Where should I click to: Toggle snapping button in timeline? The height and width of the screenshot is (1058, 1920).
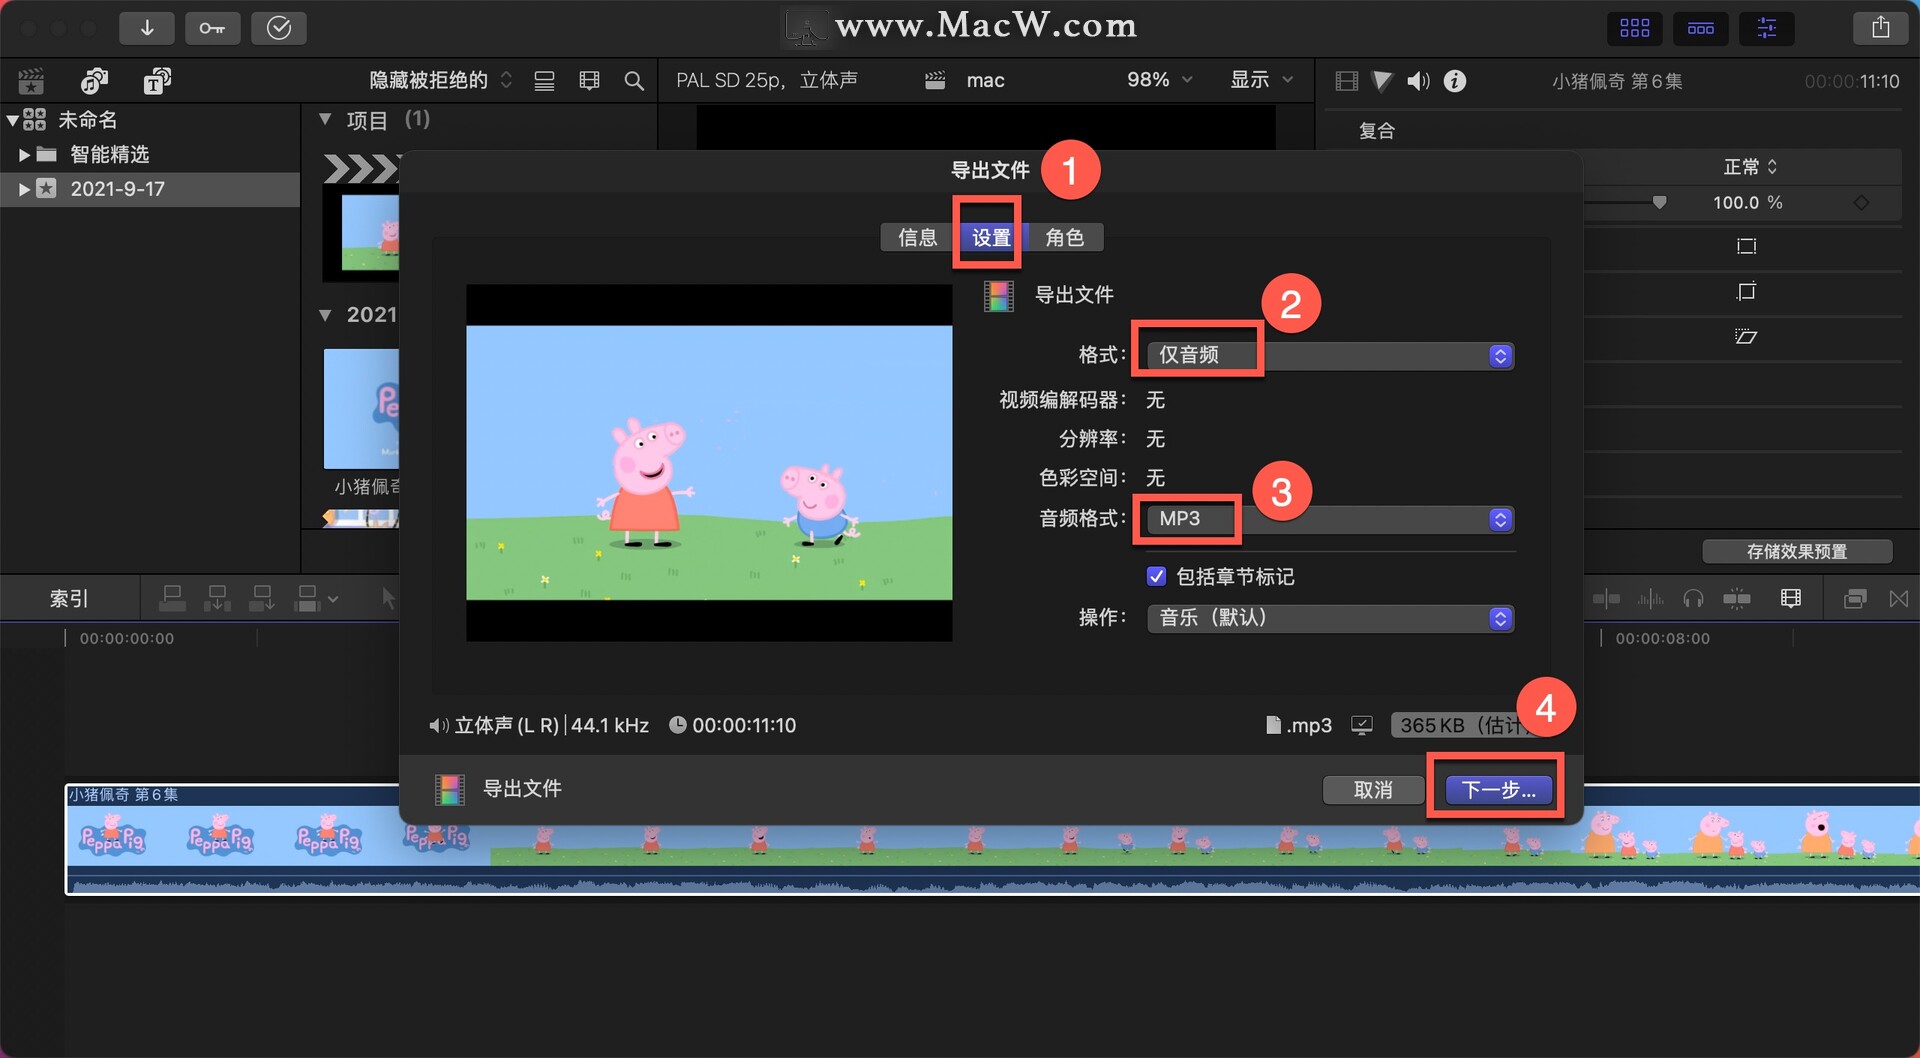[x=1737, y=599]
